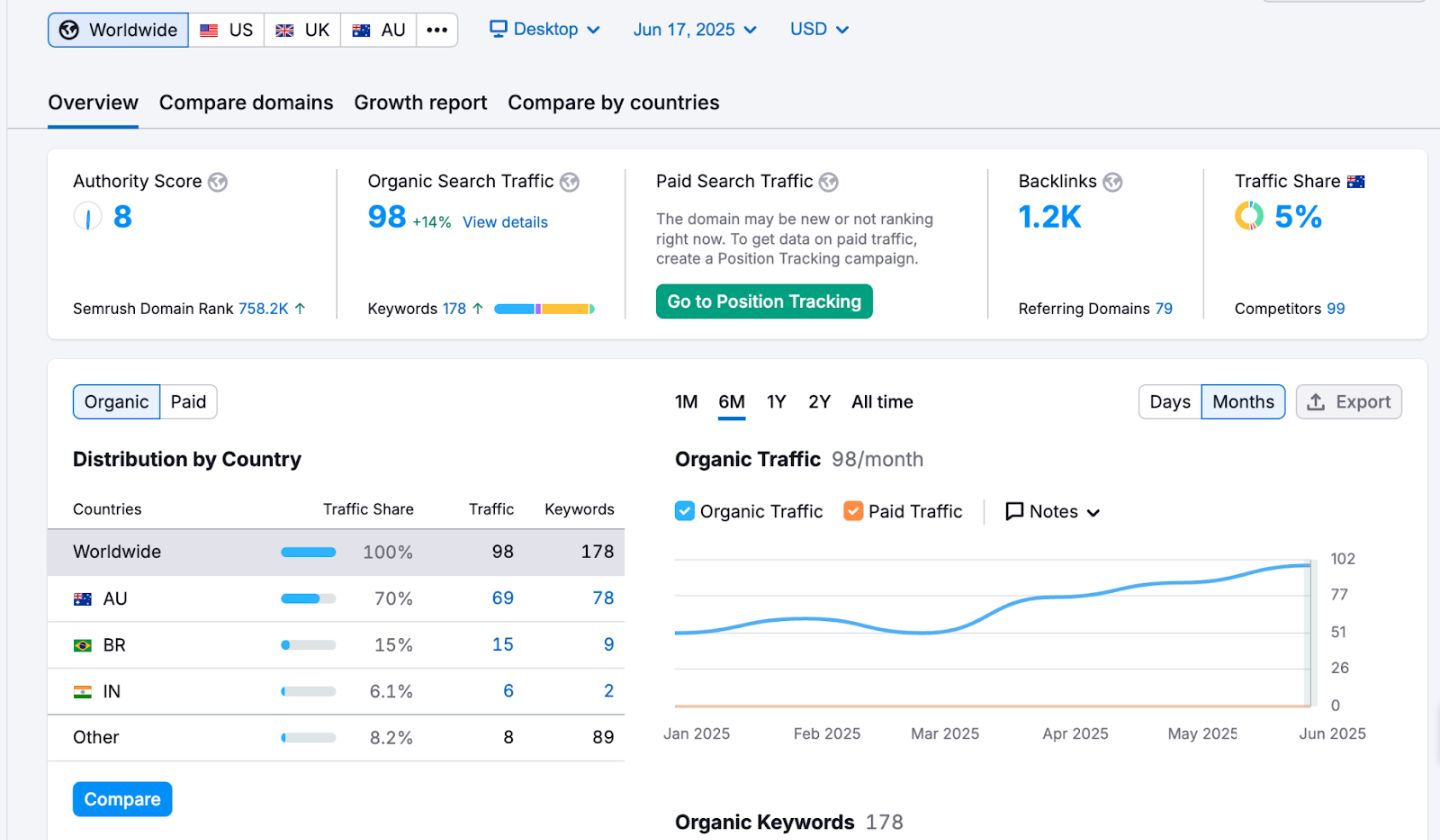Switch distribution view to Paid
This screenshot has height=840, width=1440.
click(188, 402)
